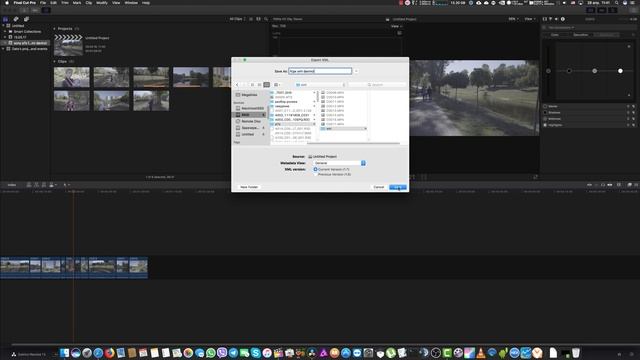Open the VLC cone icon in the Dock

tap(481, 353)
